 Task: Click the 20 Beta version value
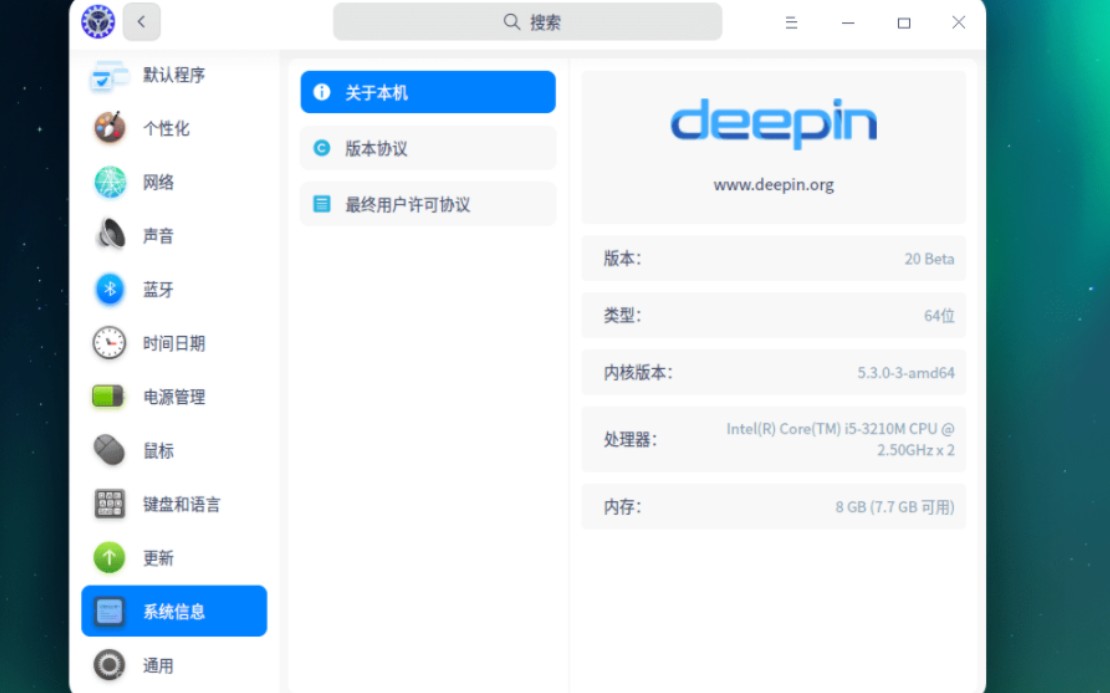929,259
